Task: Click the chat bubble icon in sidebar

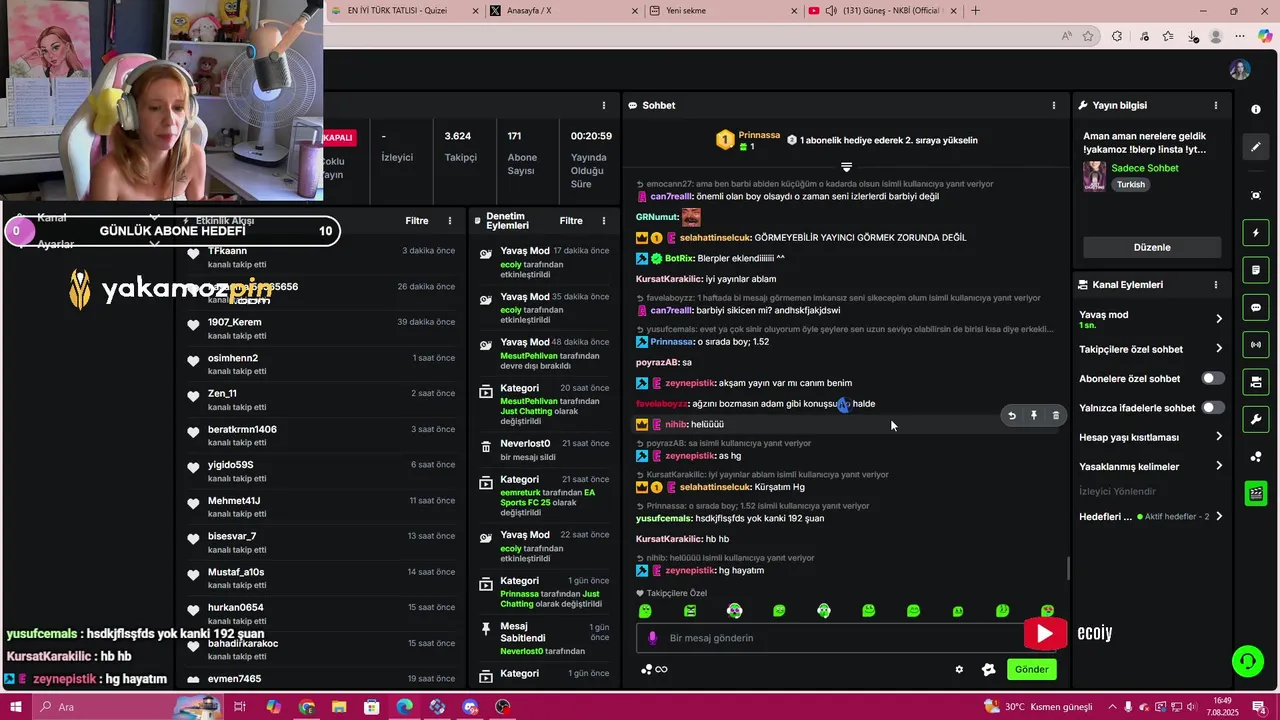Action: [x=1256, y=307]
